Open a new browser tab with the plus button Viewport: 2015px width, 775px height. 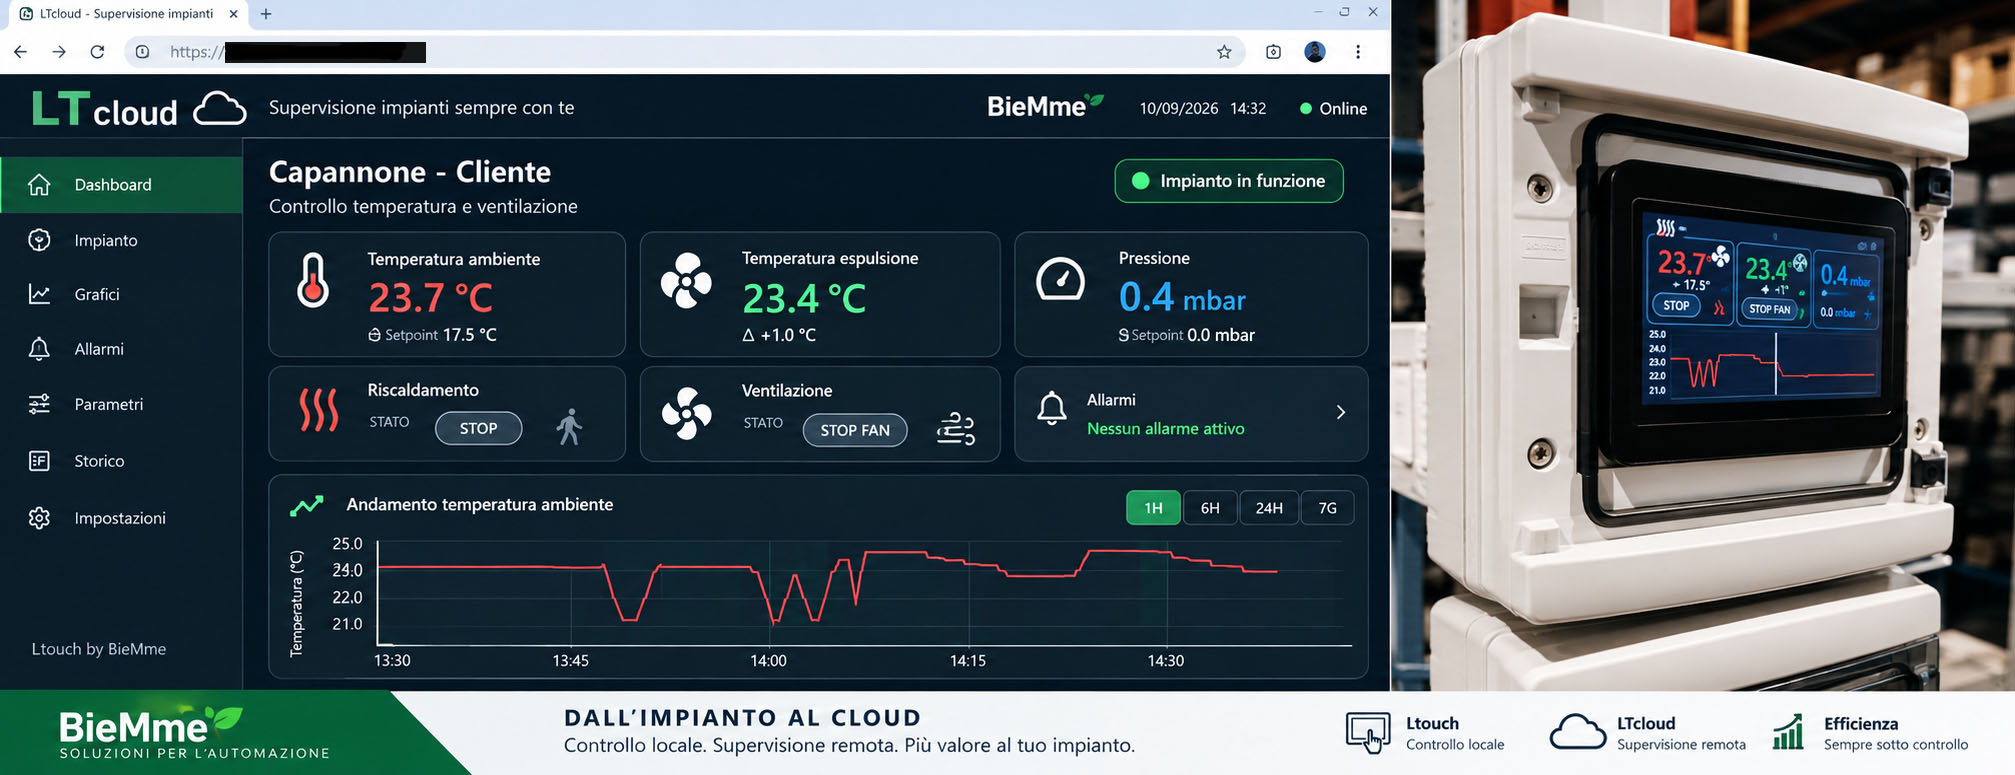266,14
